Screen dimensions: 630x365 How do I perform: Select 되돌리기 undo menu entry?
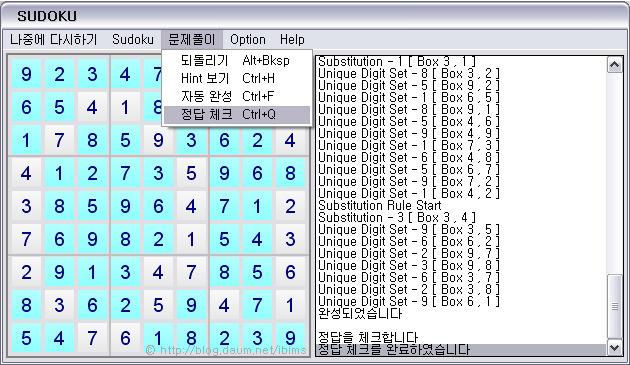(x=237, y=60)
